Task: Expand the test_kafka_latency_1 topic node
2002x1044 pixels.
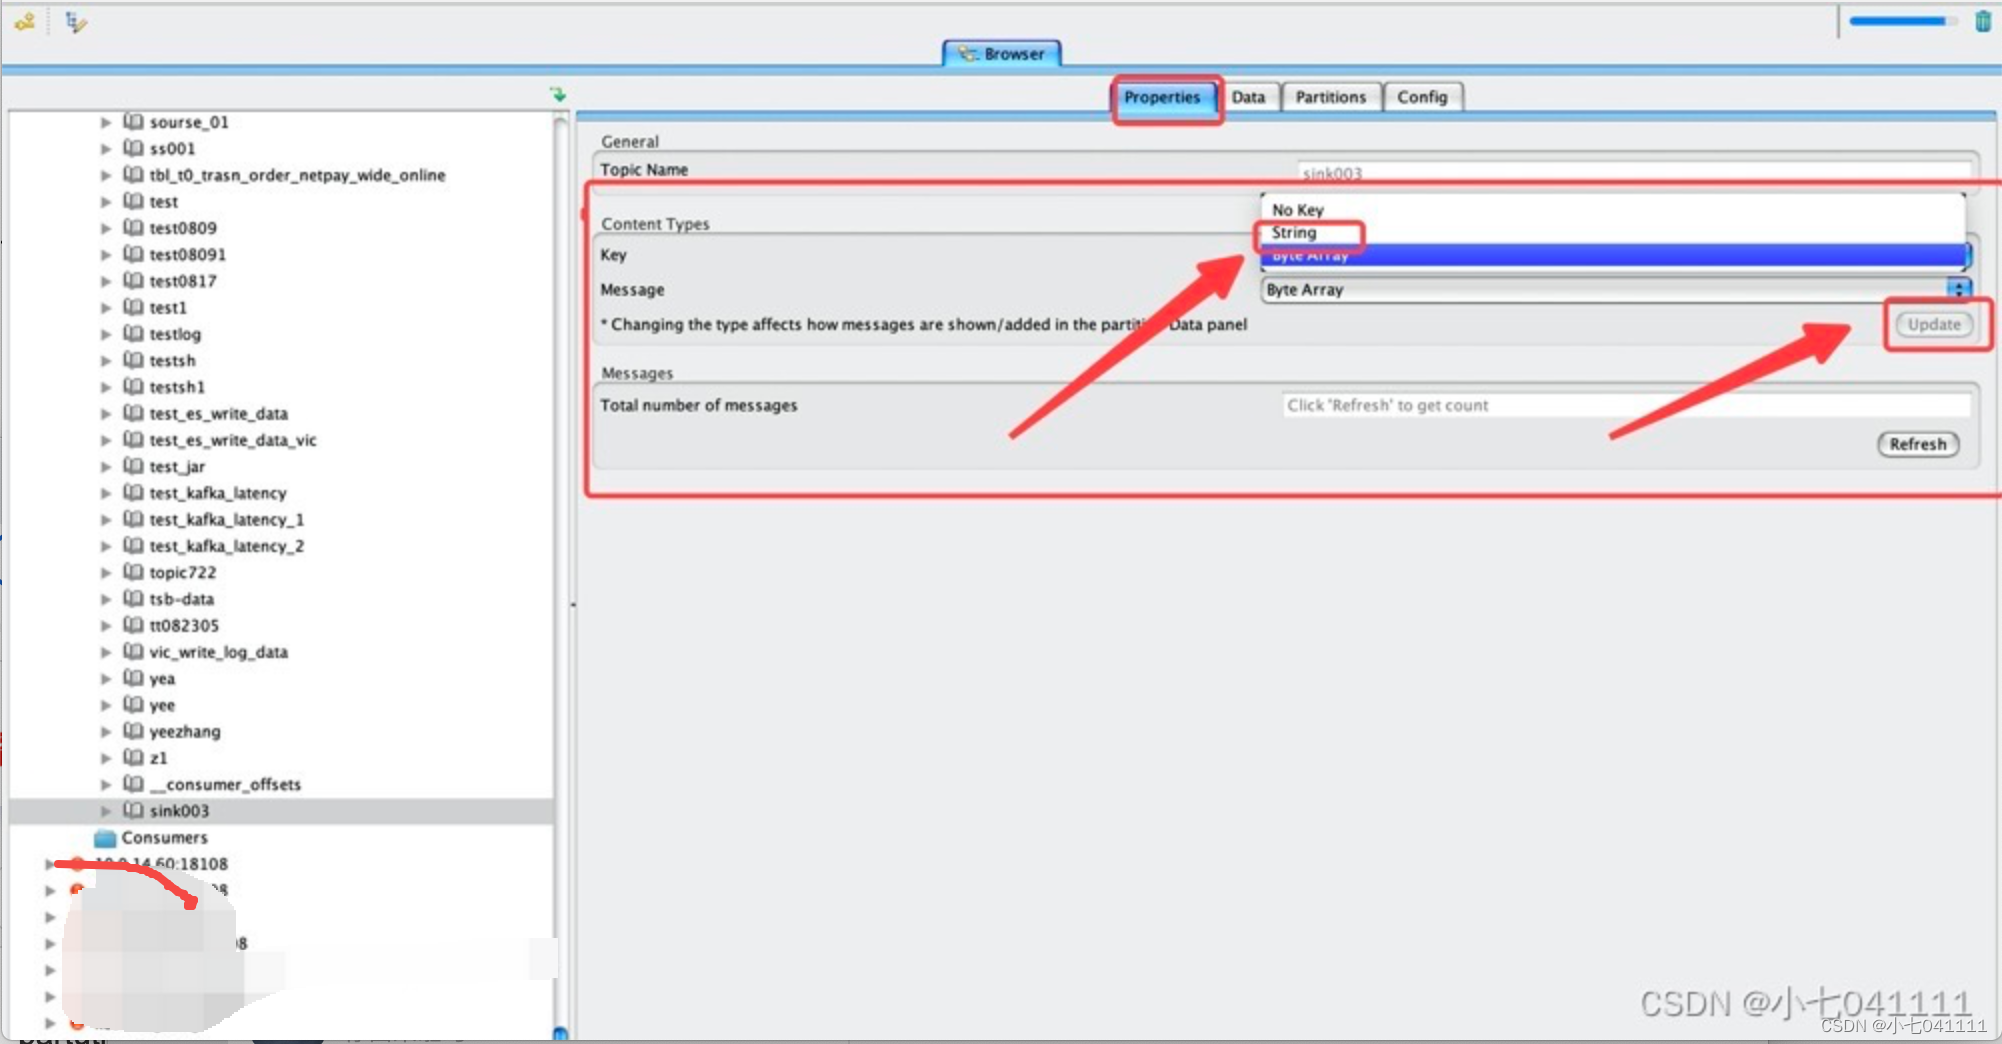Action: point(106,520)
